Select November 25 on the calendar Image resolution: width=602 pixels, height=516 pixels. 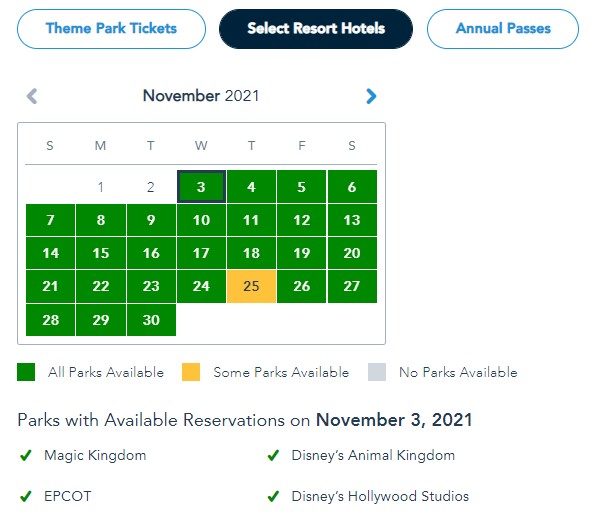click(x=251, y=287)
